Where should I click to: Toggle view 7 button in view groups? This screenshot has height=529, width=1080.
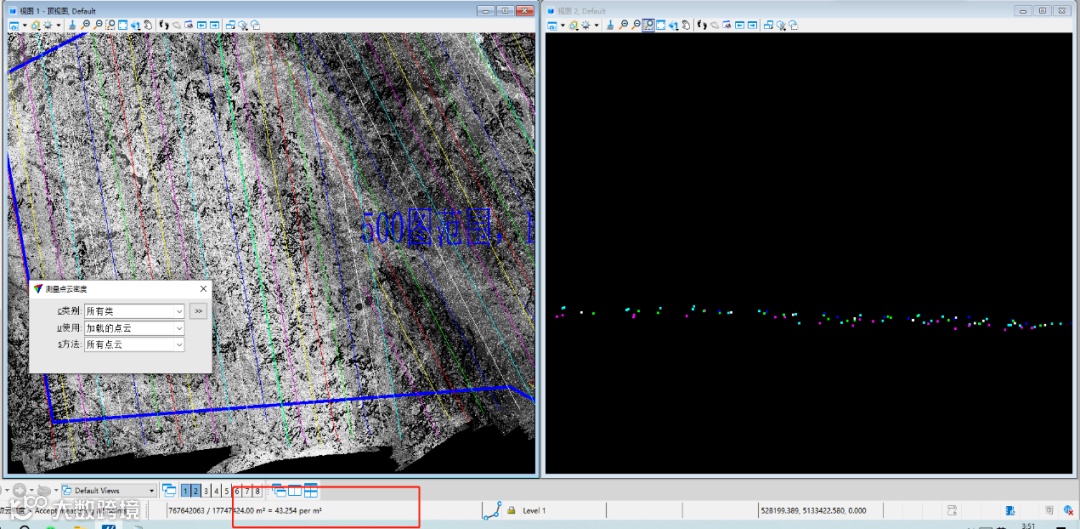(x=247, y=490)
